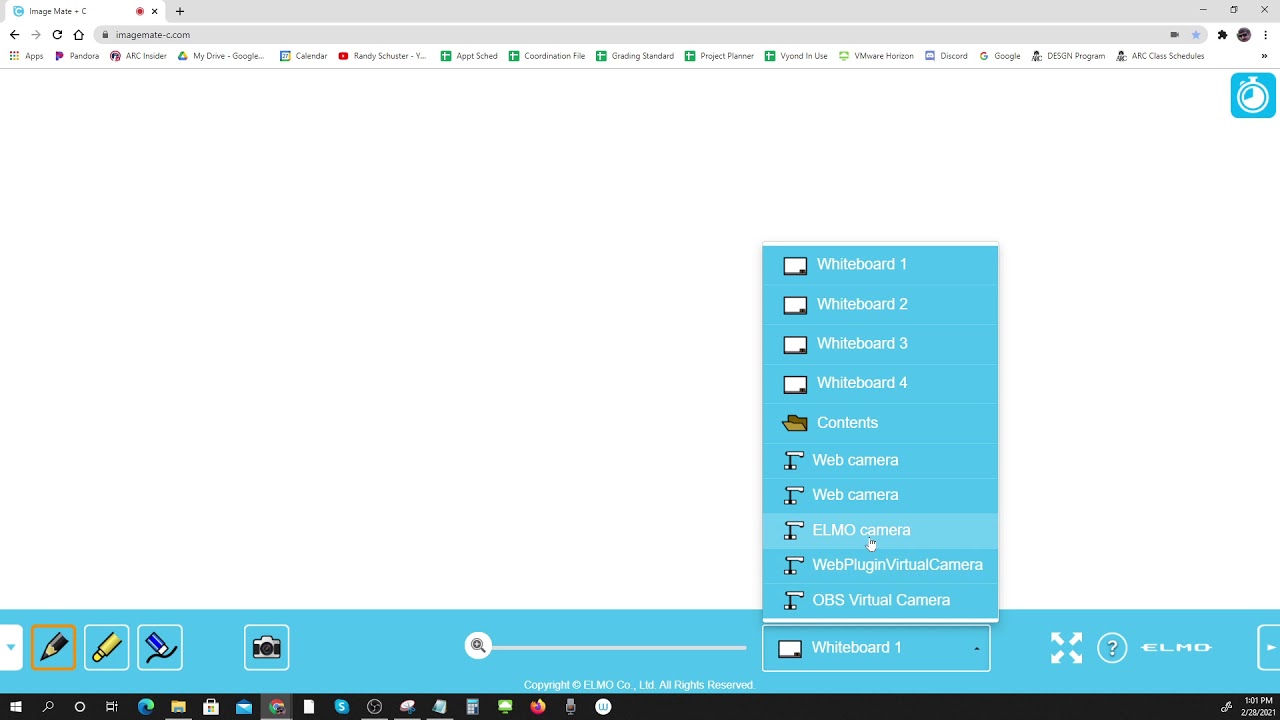
Task: Expand the right-side toolbar arrow
Action: click(x=1269, y=647)
